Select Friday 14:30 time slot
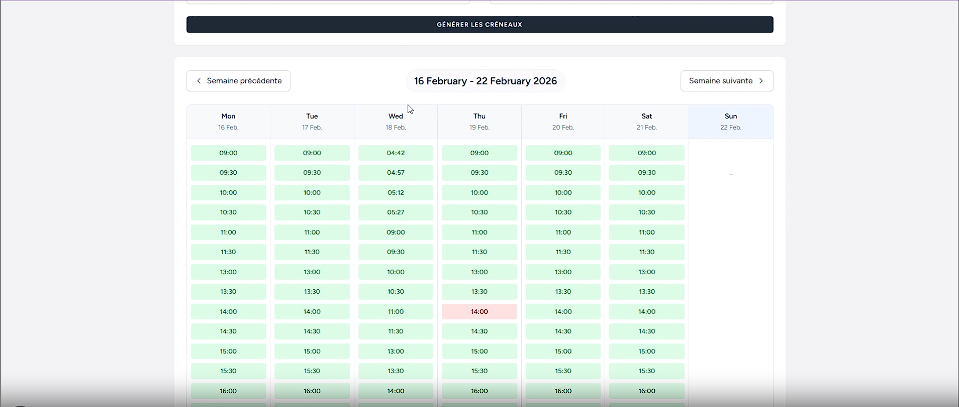Viewport: 959px width, 407px height. click(x=563, y=331)
